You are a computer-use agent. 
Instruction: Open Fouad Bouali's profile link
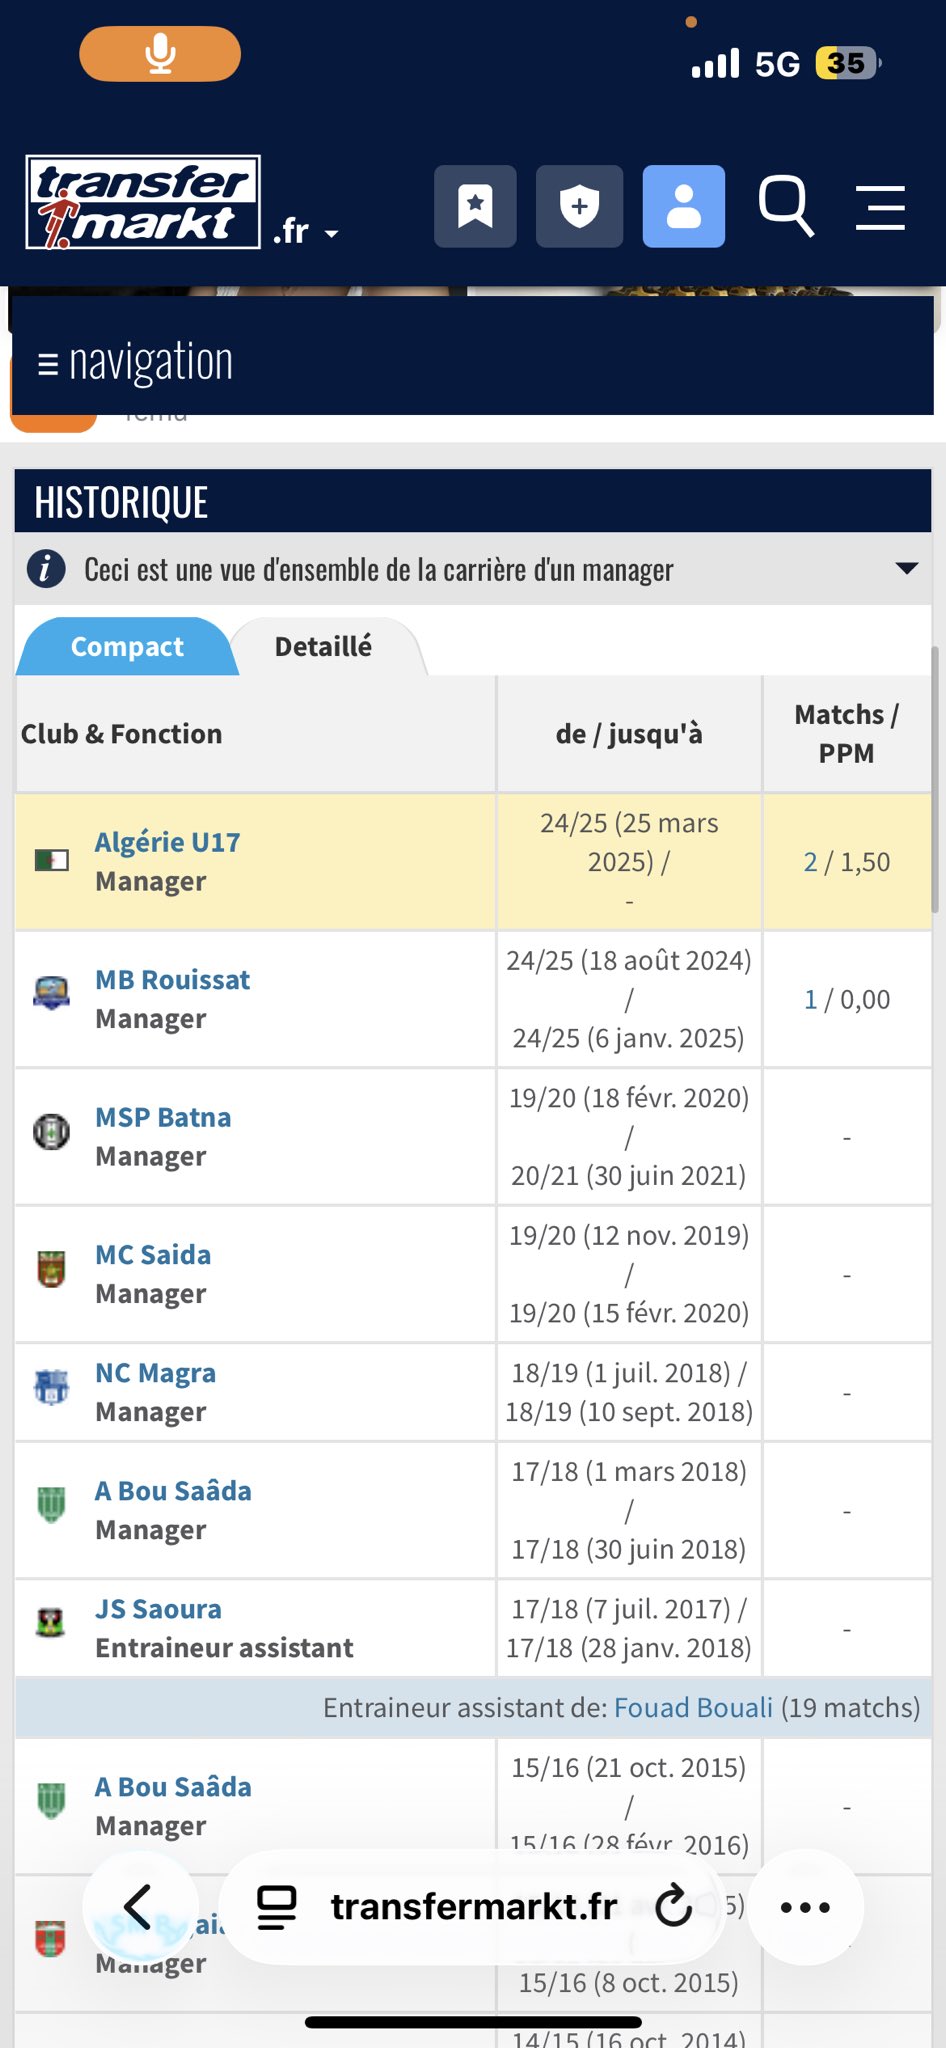[693, 1707]
